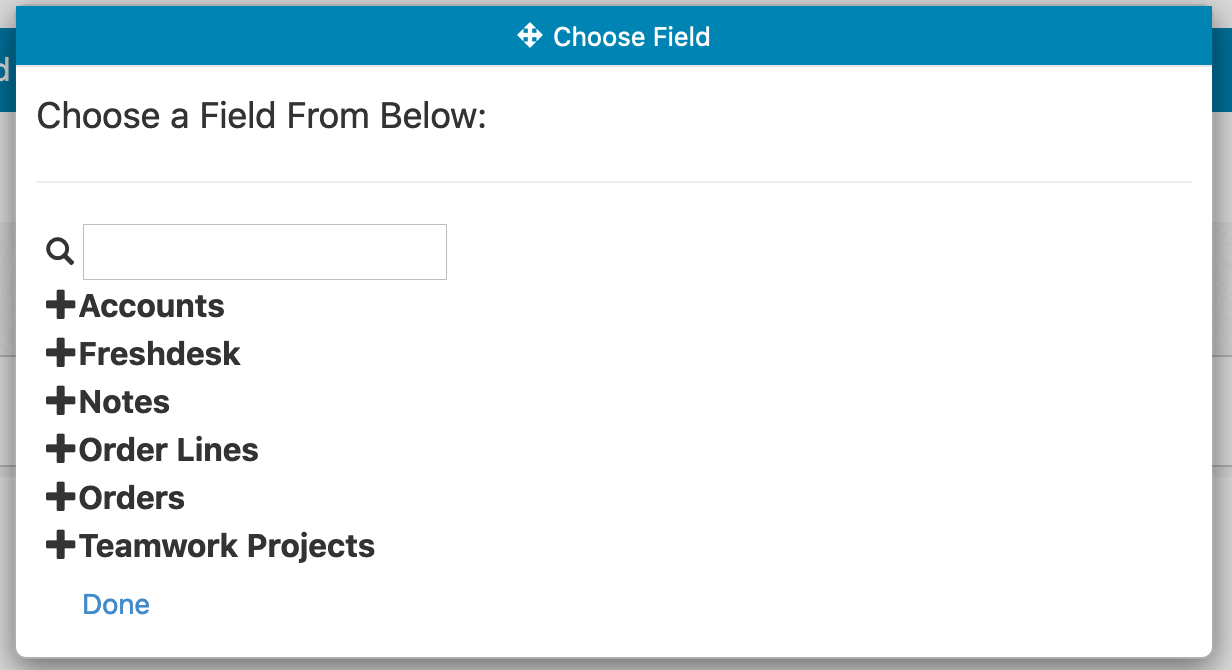Click the plus icon beside Notes

62,401
